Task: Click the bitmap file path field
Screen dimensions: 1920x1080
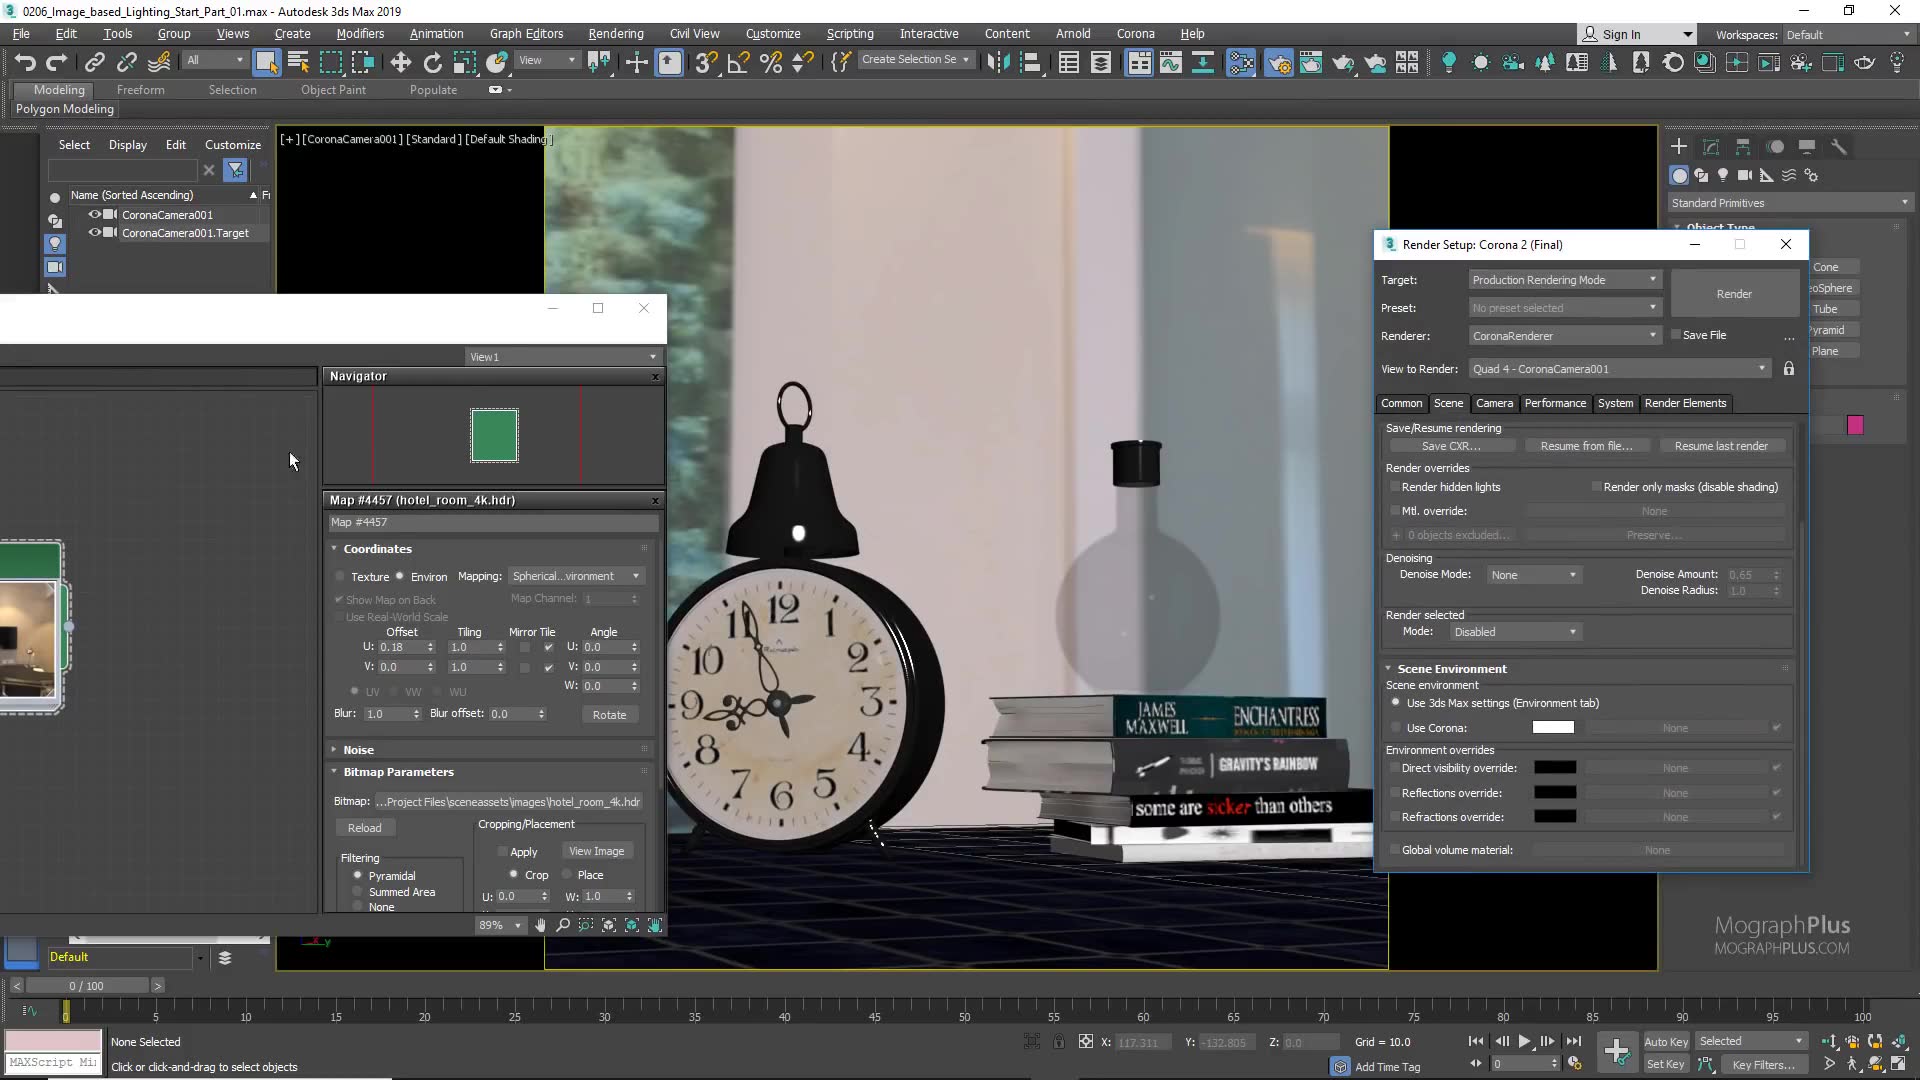Action: [509, 802]
